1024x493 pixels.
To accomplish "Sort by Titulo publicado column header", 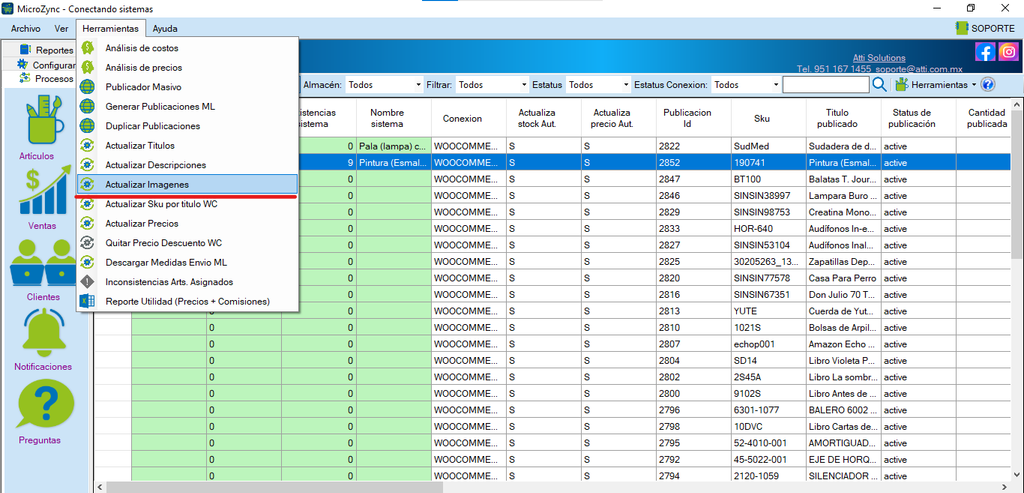I will (844, 118).
